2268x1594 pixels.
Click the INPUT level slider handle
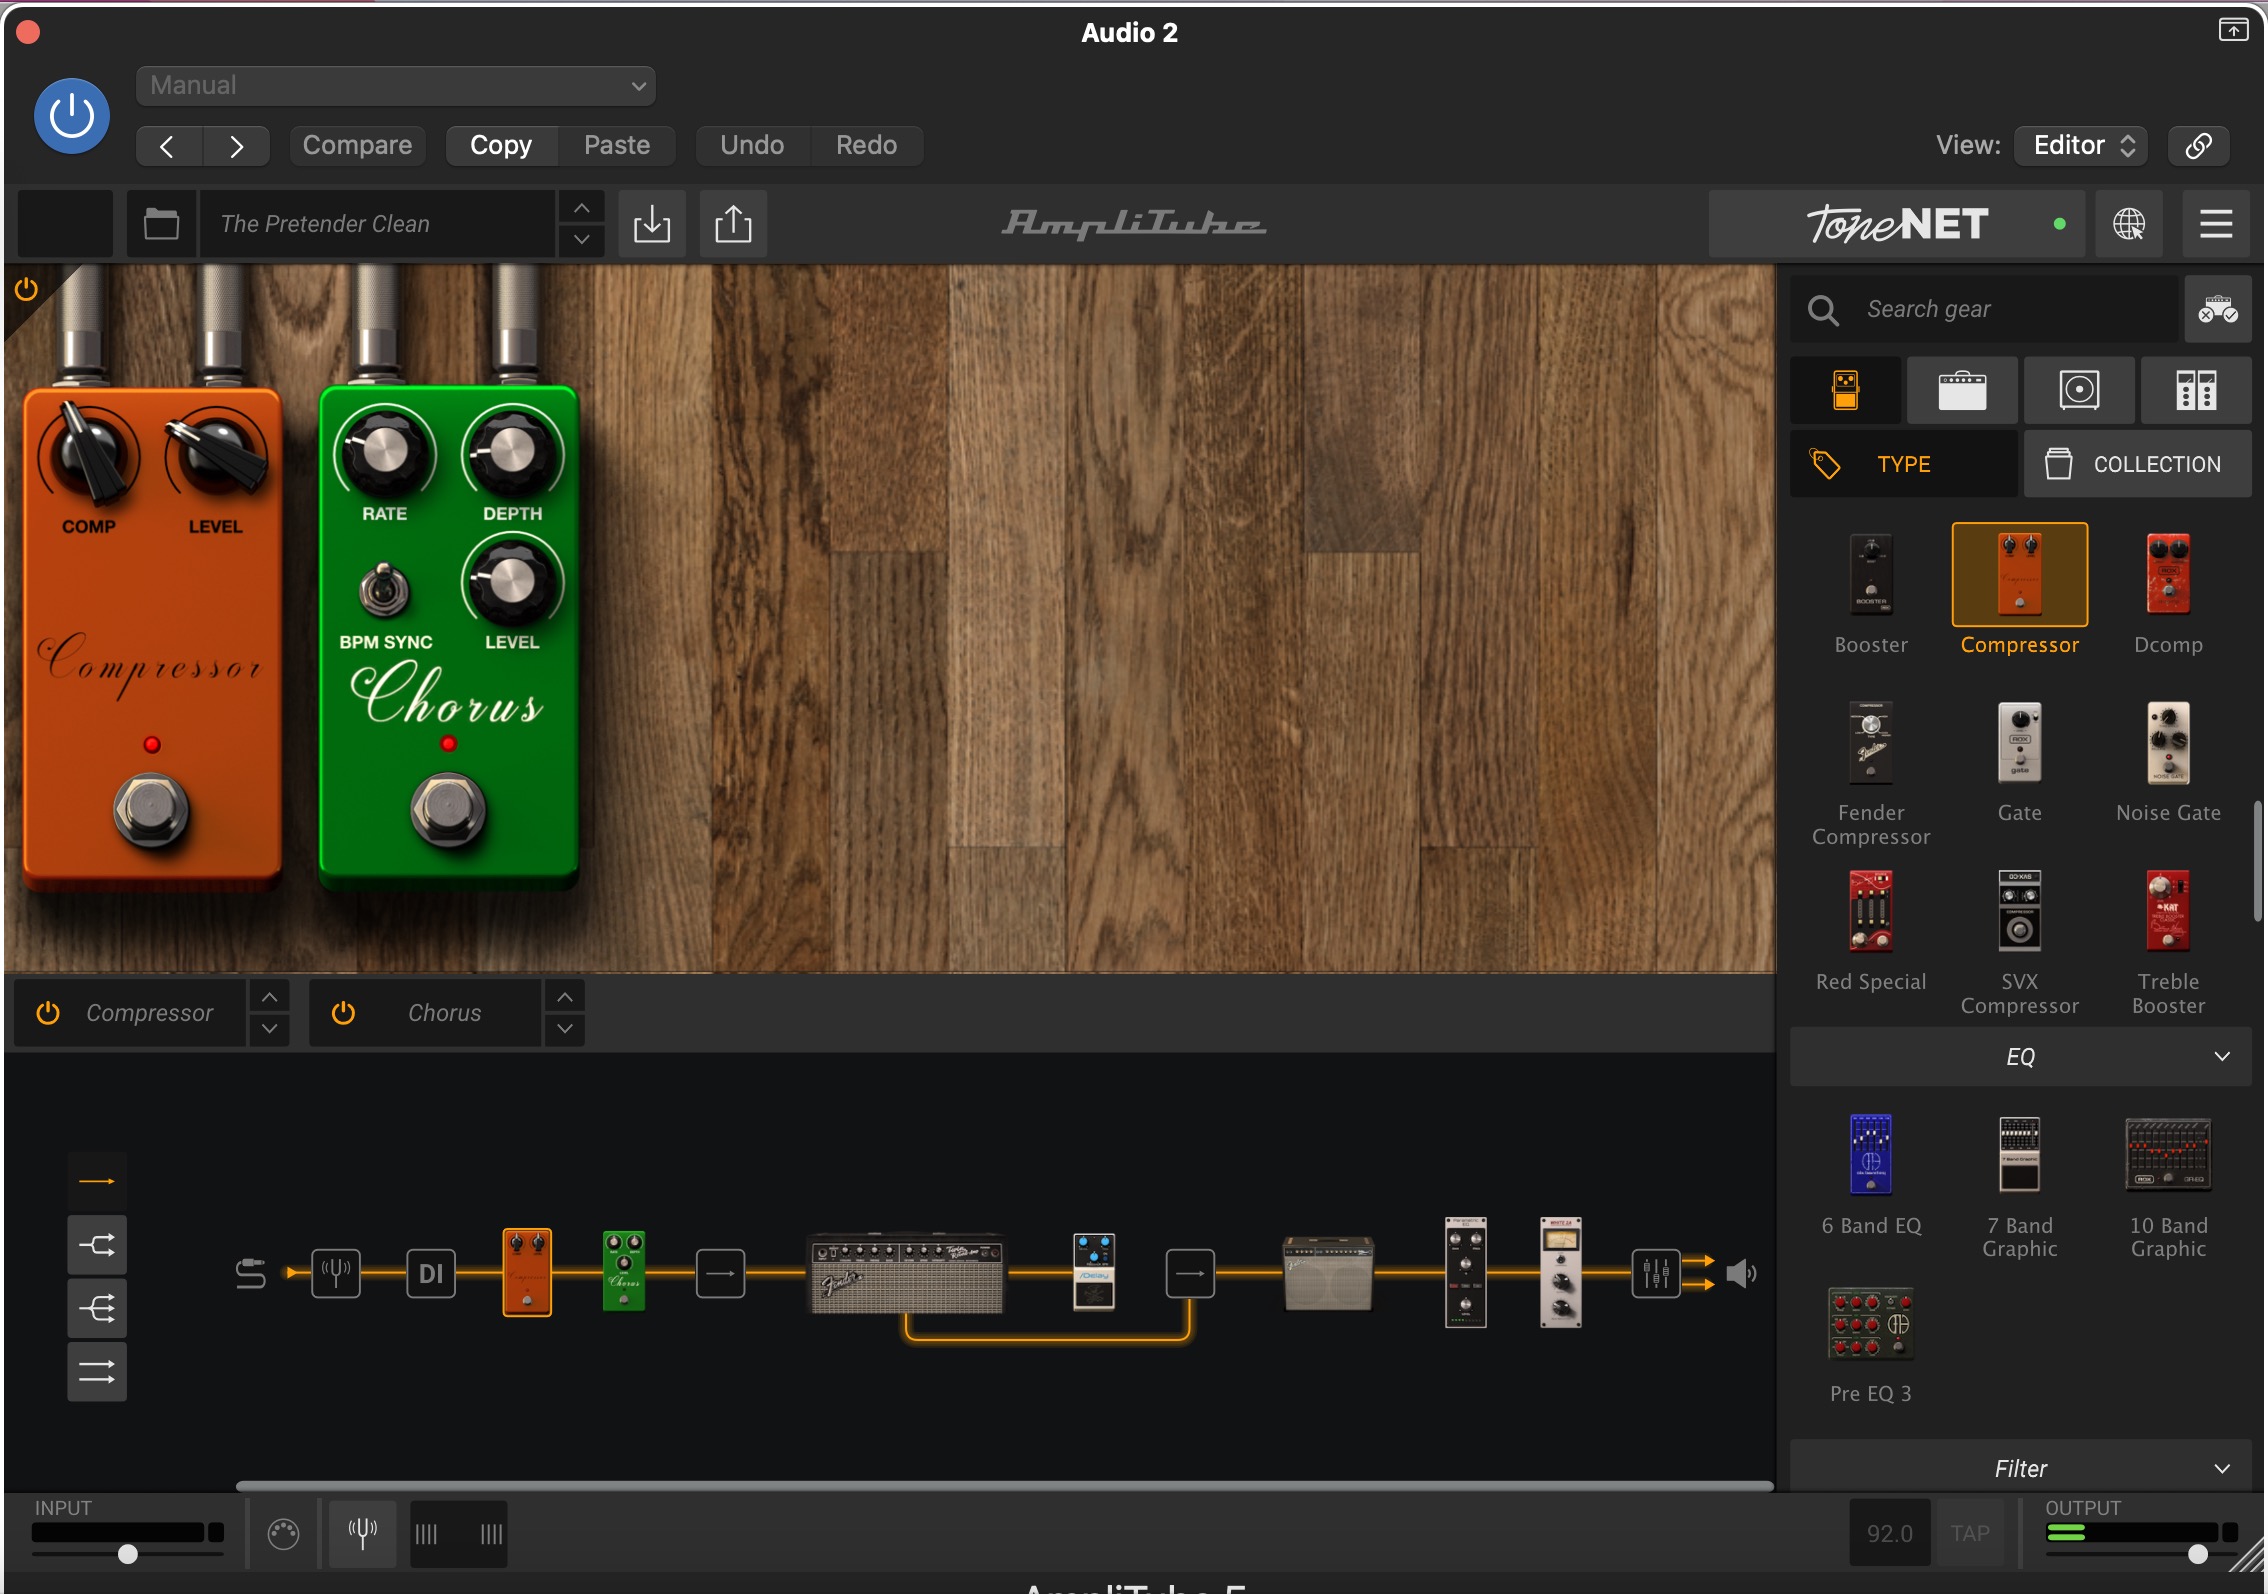click(x=128, y=1554)
